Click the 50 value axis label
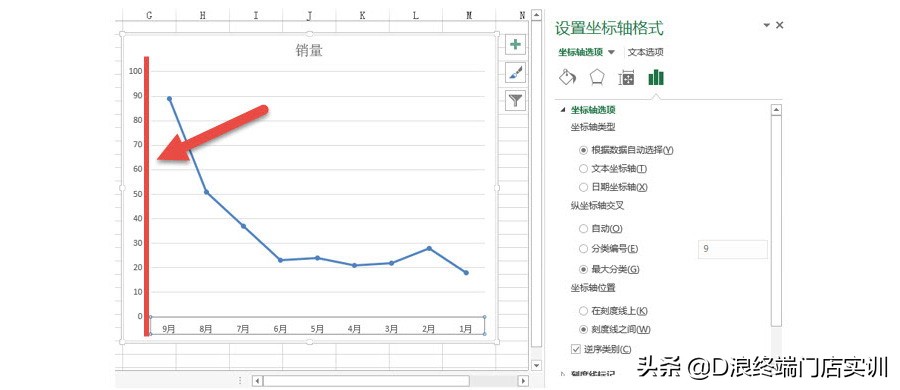This screenshot has height=390, width=900. pyautogui.click(x=137, y=194)
